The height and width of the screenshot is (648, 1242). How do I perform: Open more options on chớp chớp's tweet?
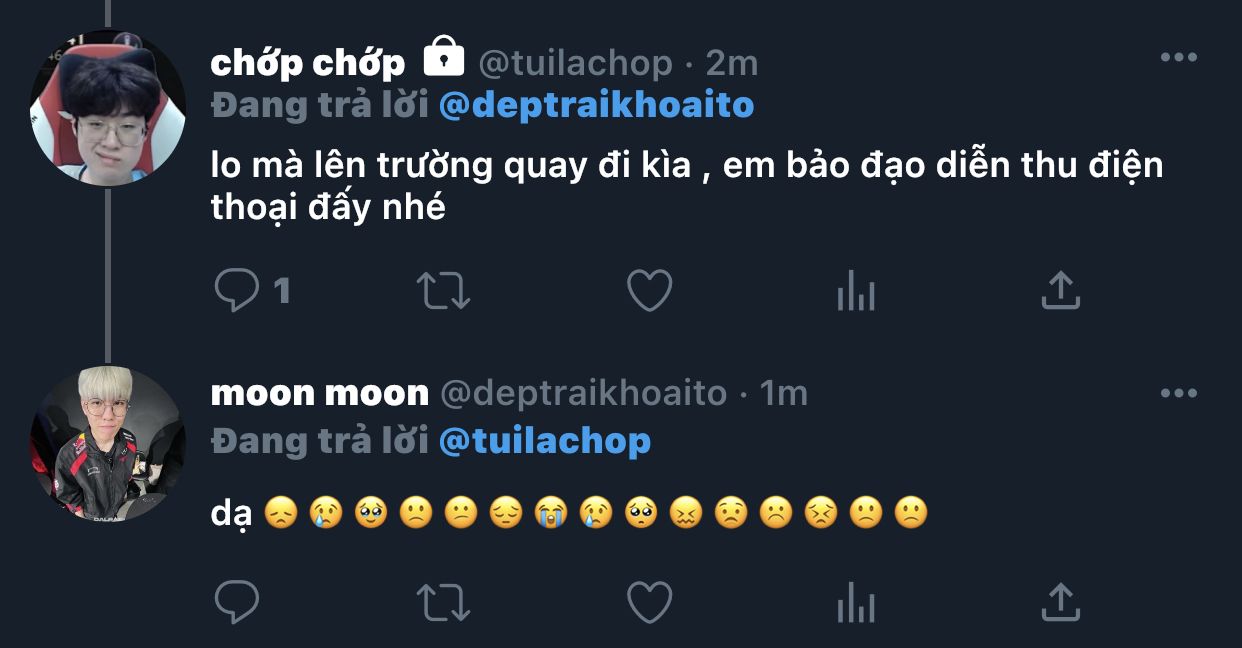point(1179,58)
